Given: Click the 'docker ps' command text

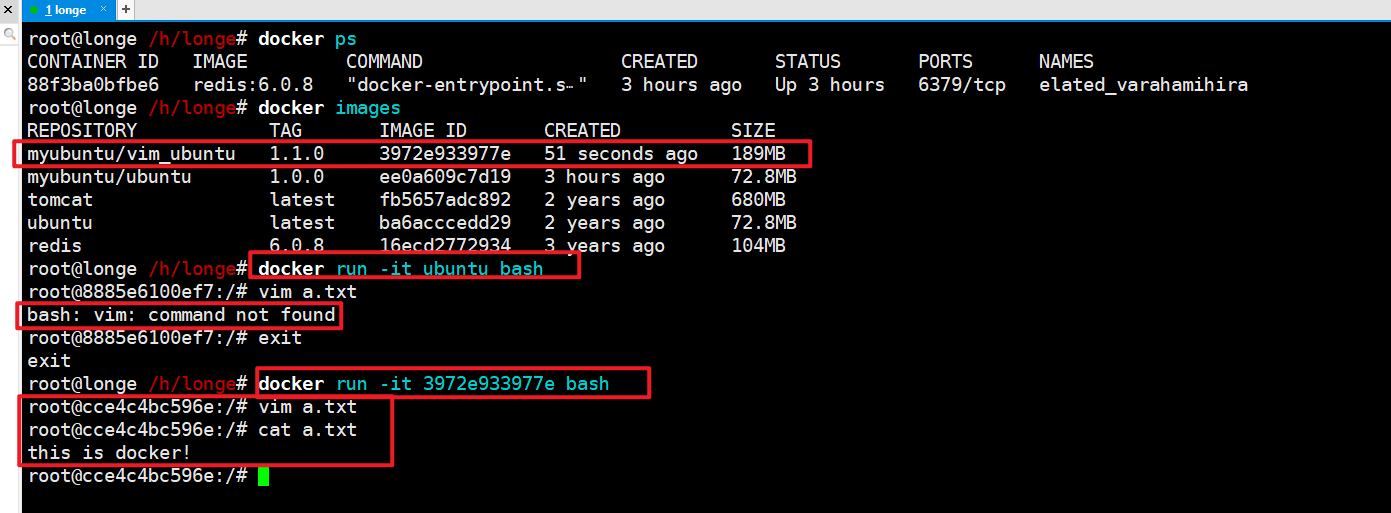Looking at the screenshot, I should click(307, 39).
